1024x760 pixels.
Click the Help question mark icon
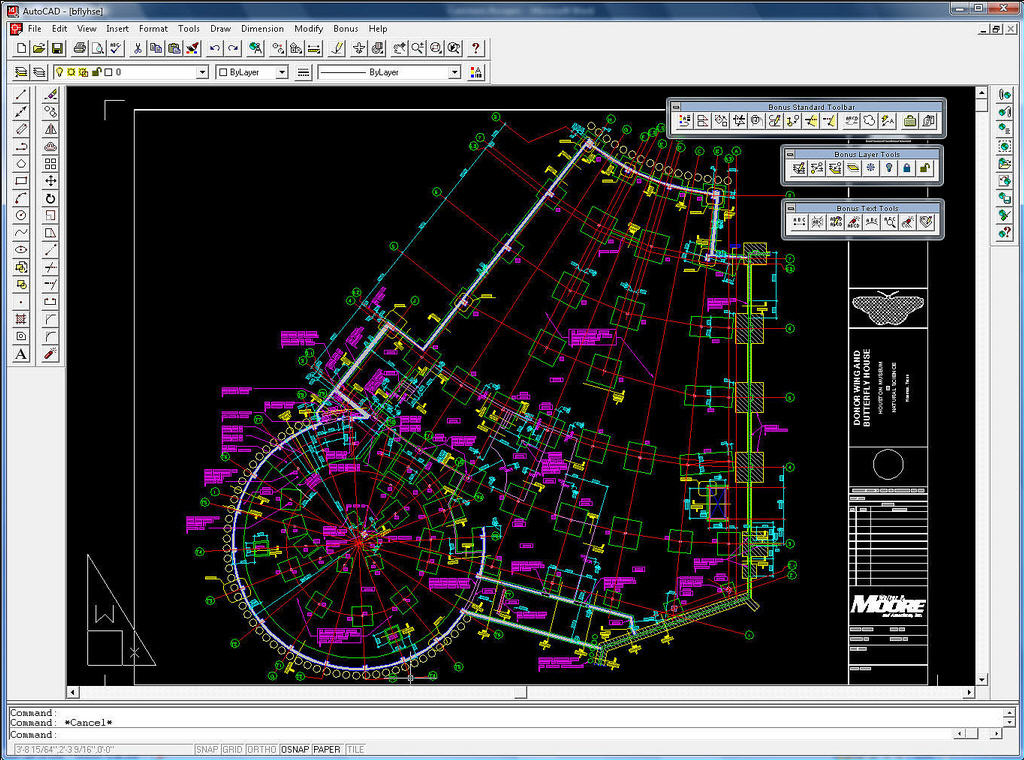[x=476, y=48]
